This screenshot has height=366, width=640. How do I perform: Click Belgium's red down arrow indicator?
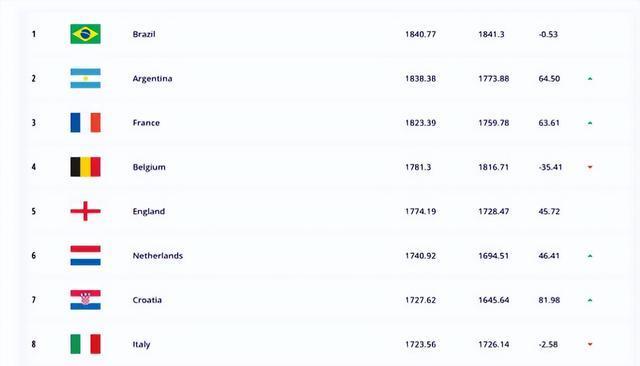point(590,167)
